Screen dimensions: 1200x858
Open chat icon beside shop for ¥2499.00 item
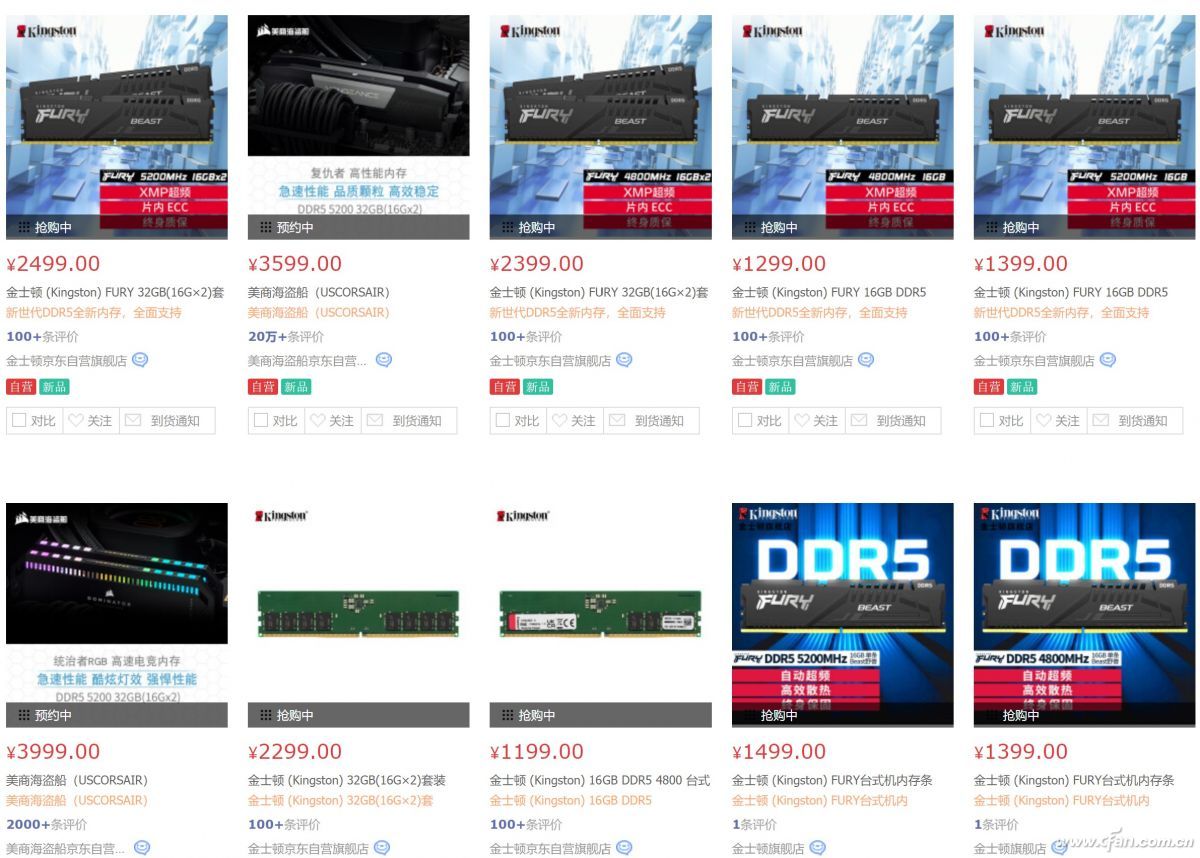tap(140, 360)
